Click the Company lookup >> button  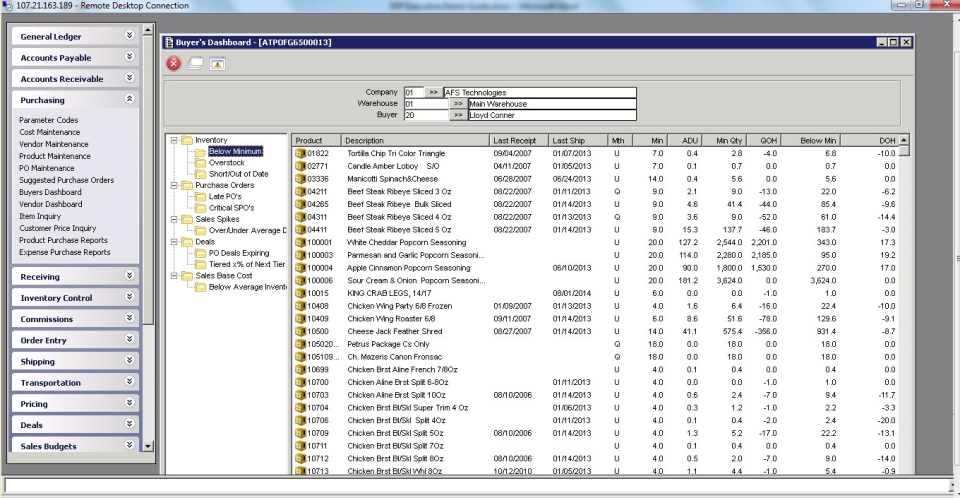pyautogui.click(x=433, y=93)
